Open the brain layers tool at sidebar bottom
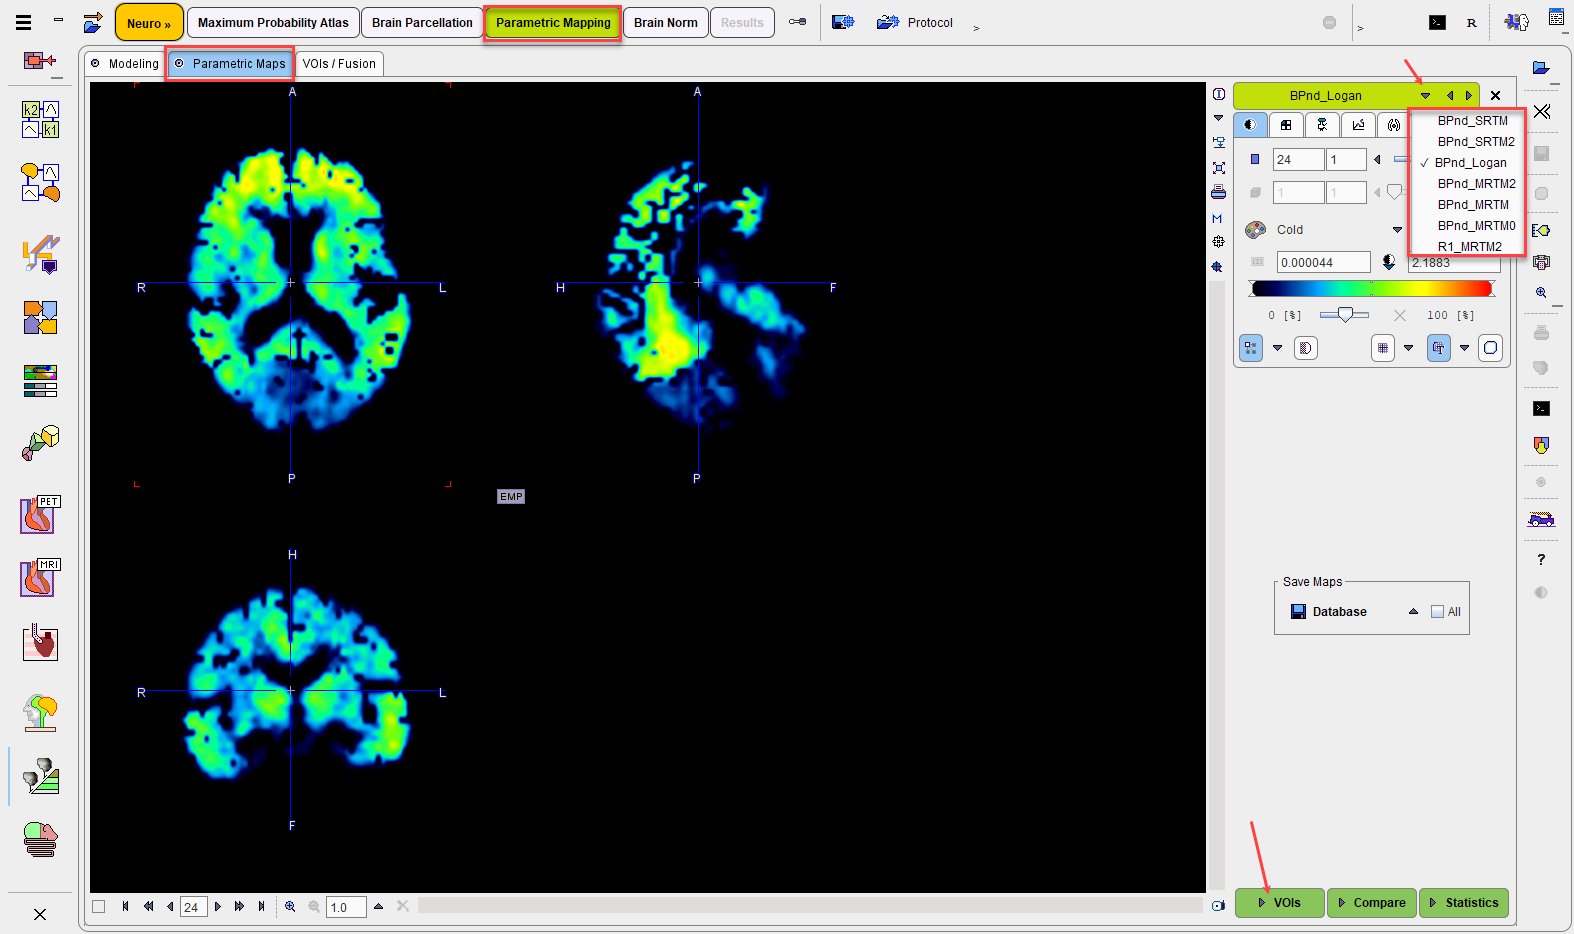Image resolution: width=1574 pixels, height=934 pixels. [x=40, y=839]
